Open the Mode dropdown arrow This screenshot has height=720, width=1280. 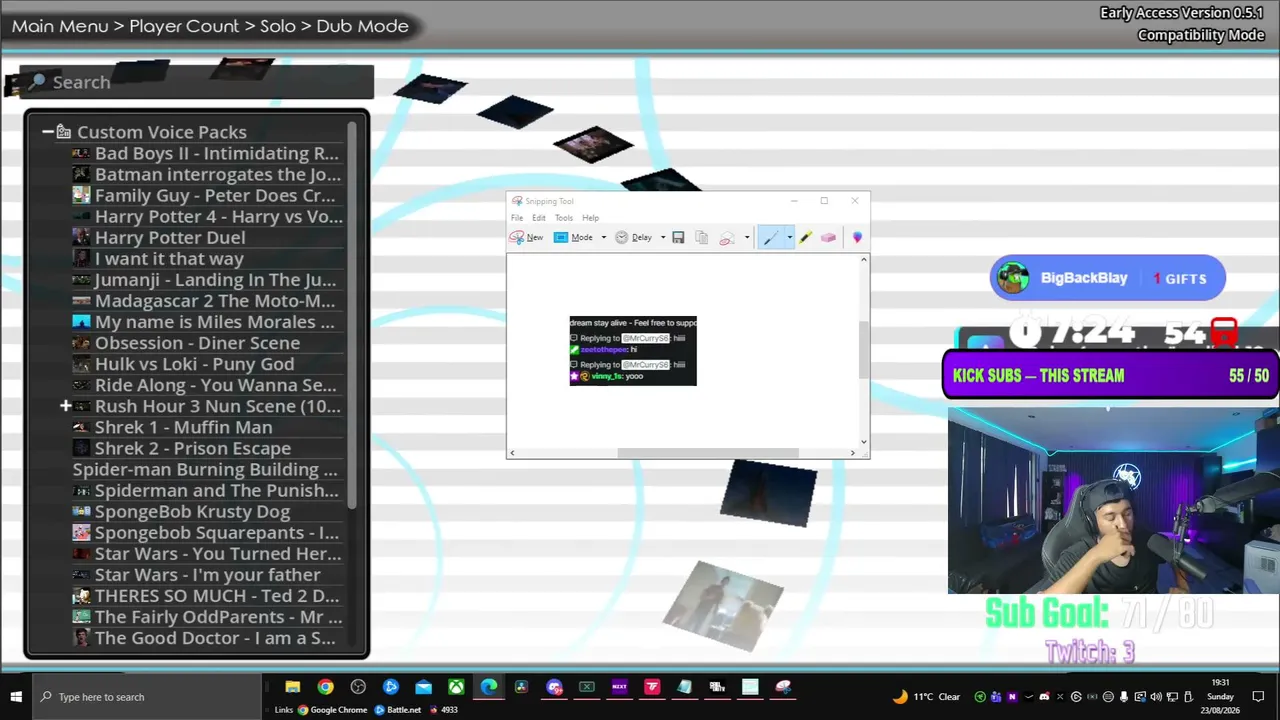pyautogui.click(x=603, y=238)
